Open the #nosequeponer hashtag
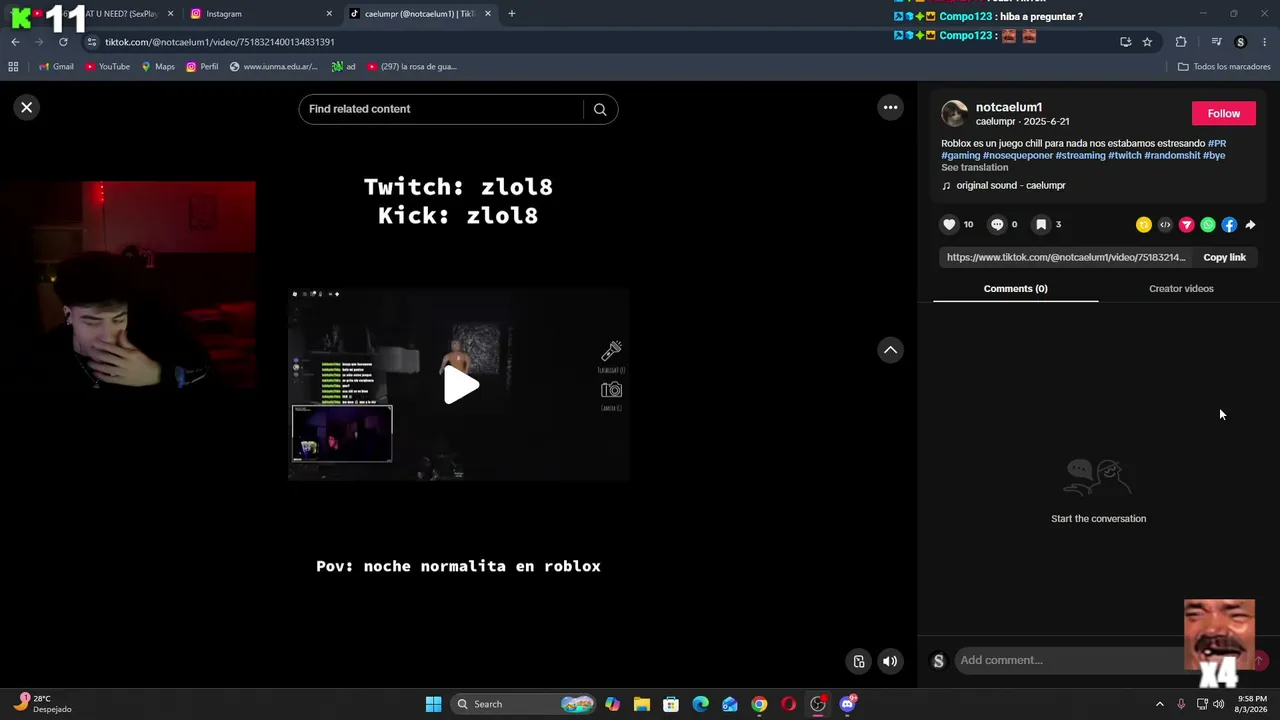The height and width of the screenshot is (720, 1280). [x=1018, y=155]
